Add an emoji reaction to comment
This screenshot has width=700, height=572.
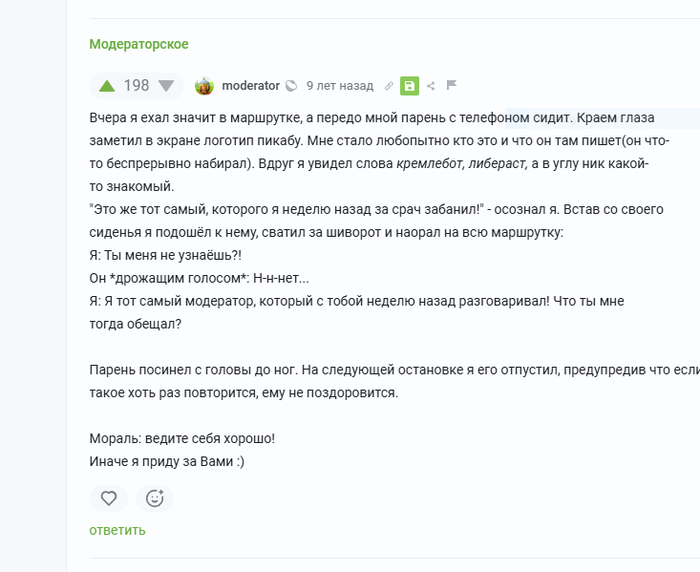154,498
